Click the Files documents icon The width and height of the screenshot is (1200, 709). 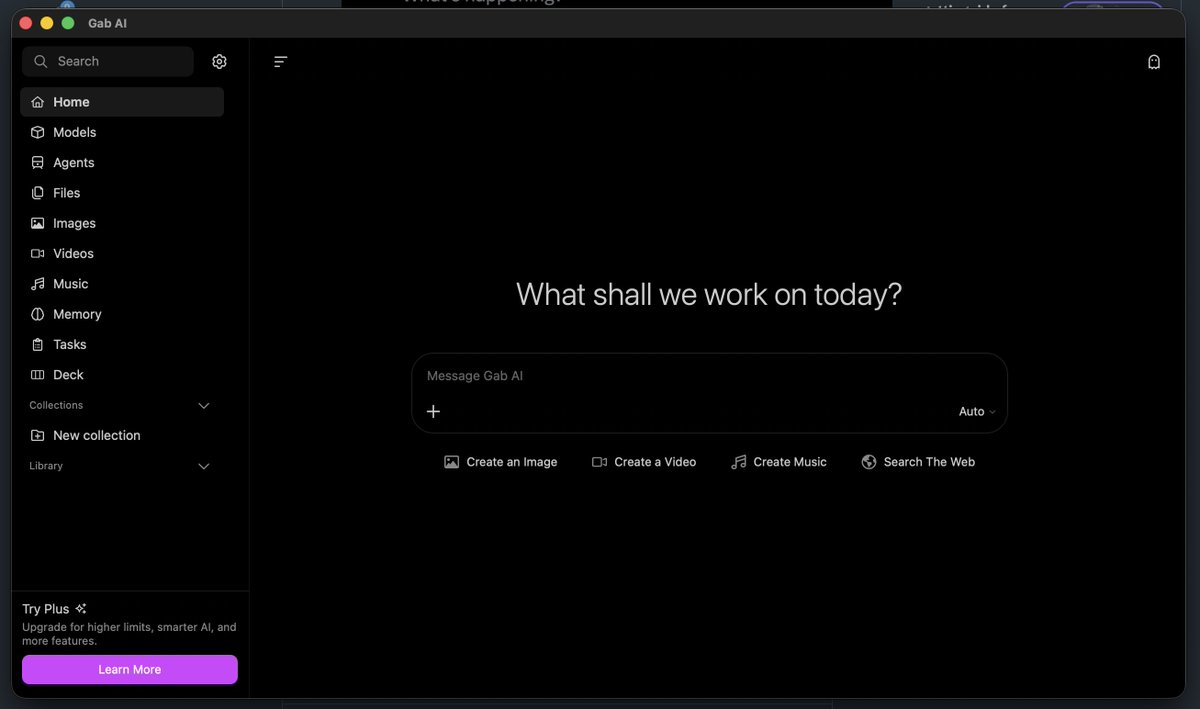38,193
